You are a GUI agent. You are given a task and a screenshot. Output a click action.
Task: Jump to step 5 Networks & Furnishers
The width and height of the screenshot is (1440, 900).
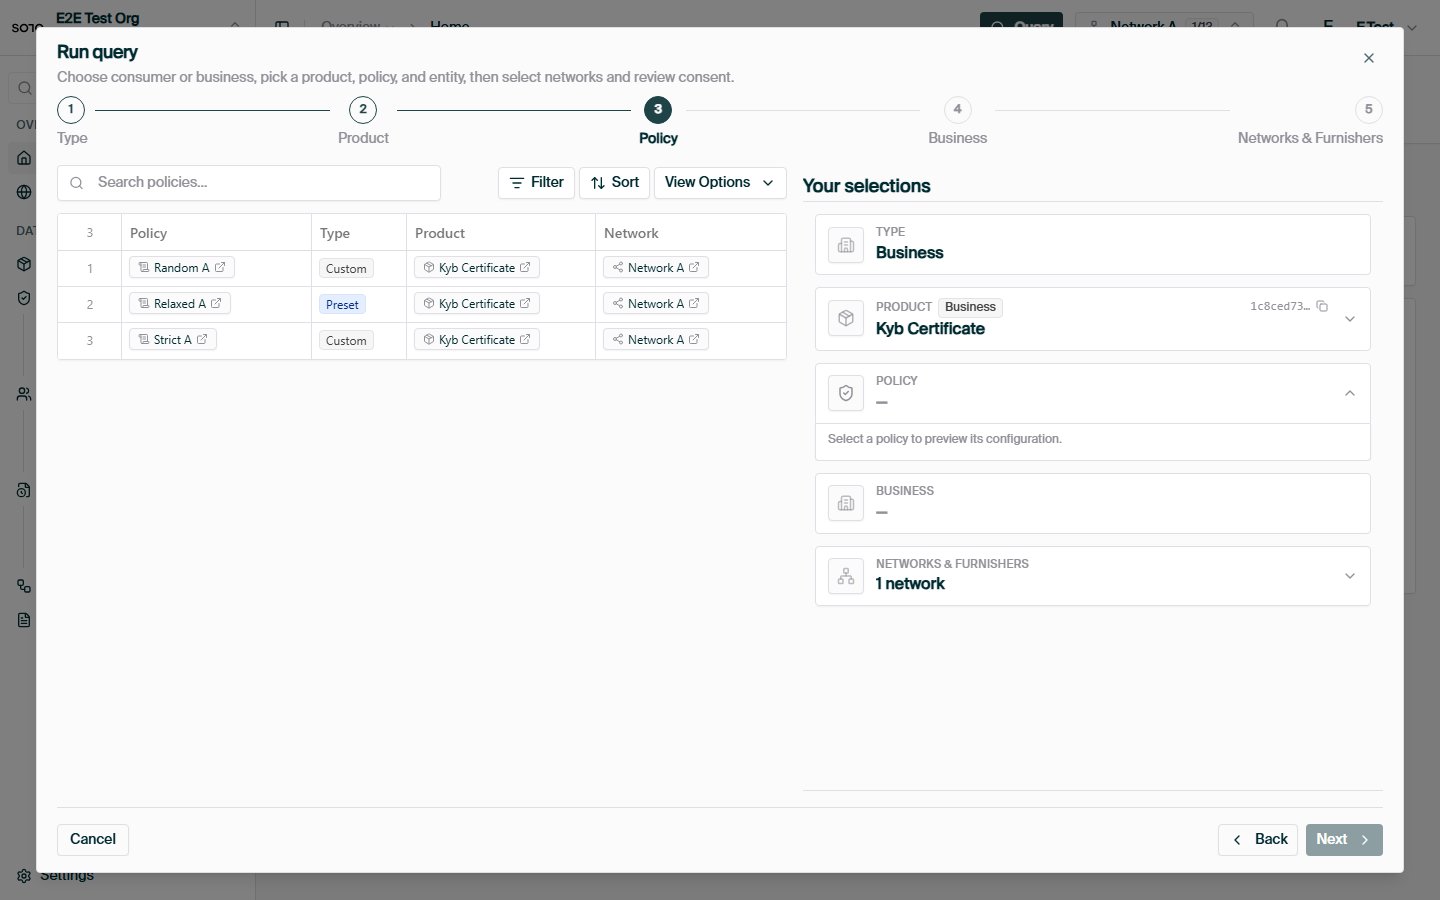[1369, 110]
